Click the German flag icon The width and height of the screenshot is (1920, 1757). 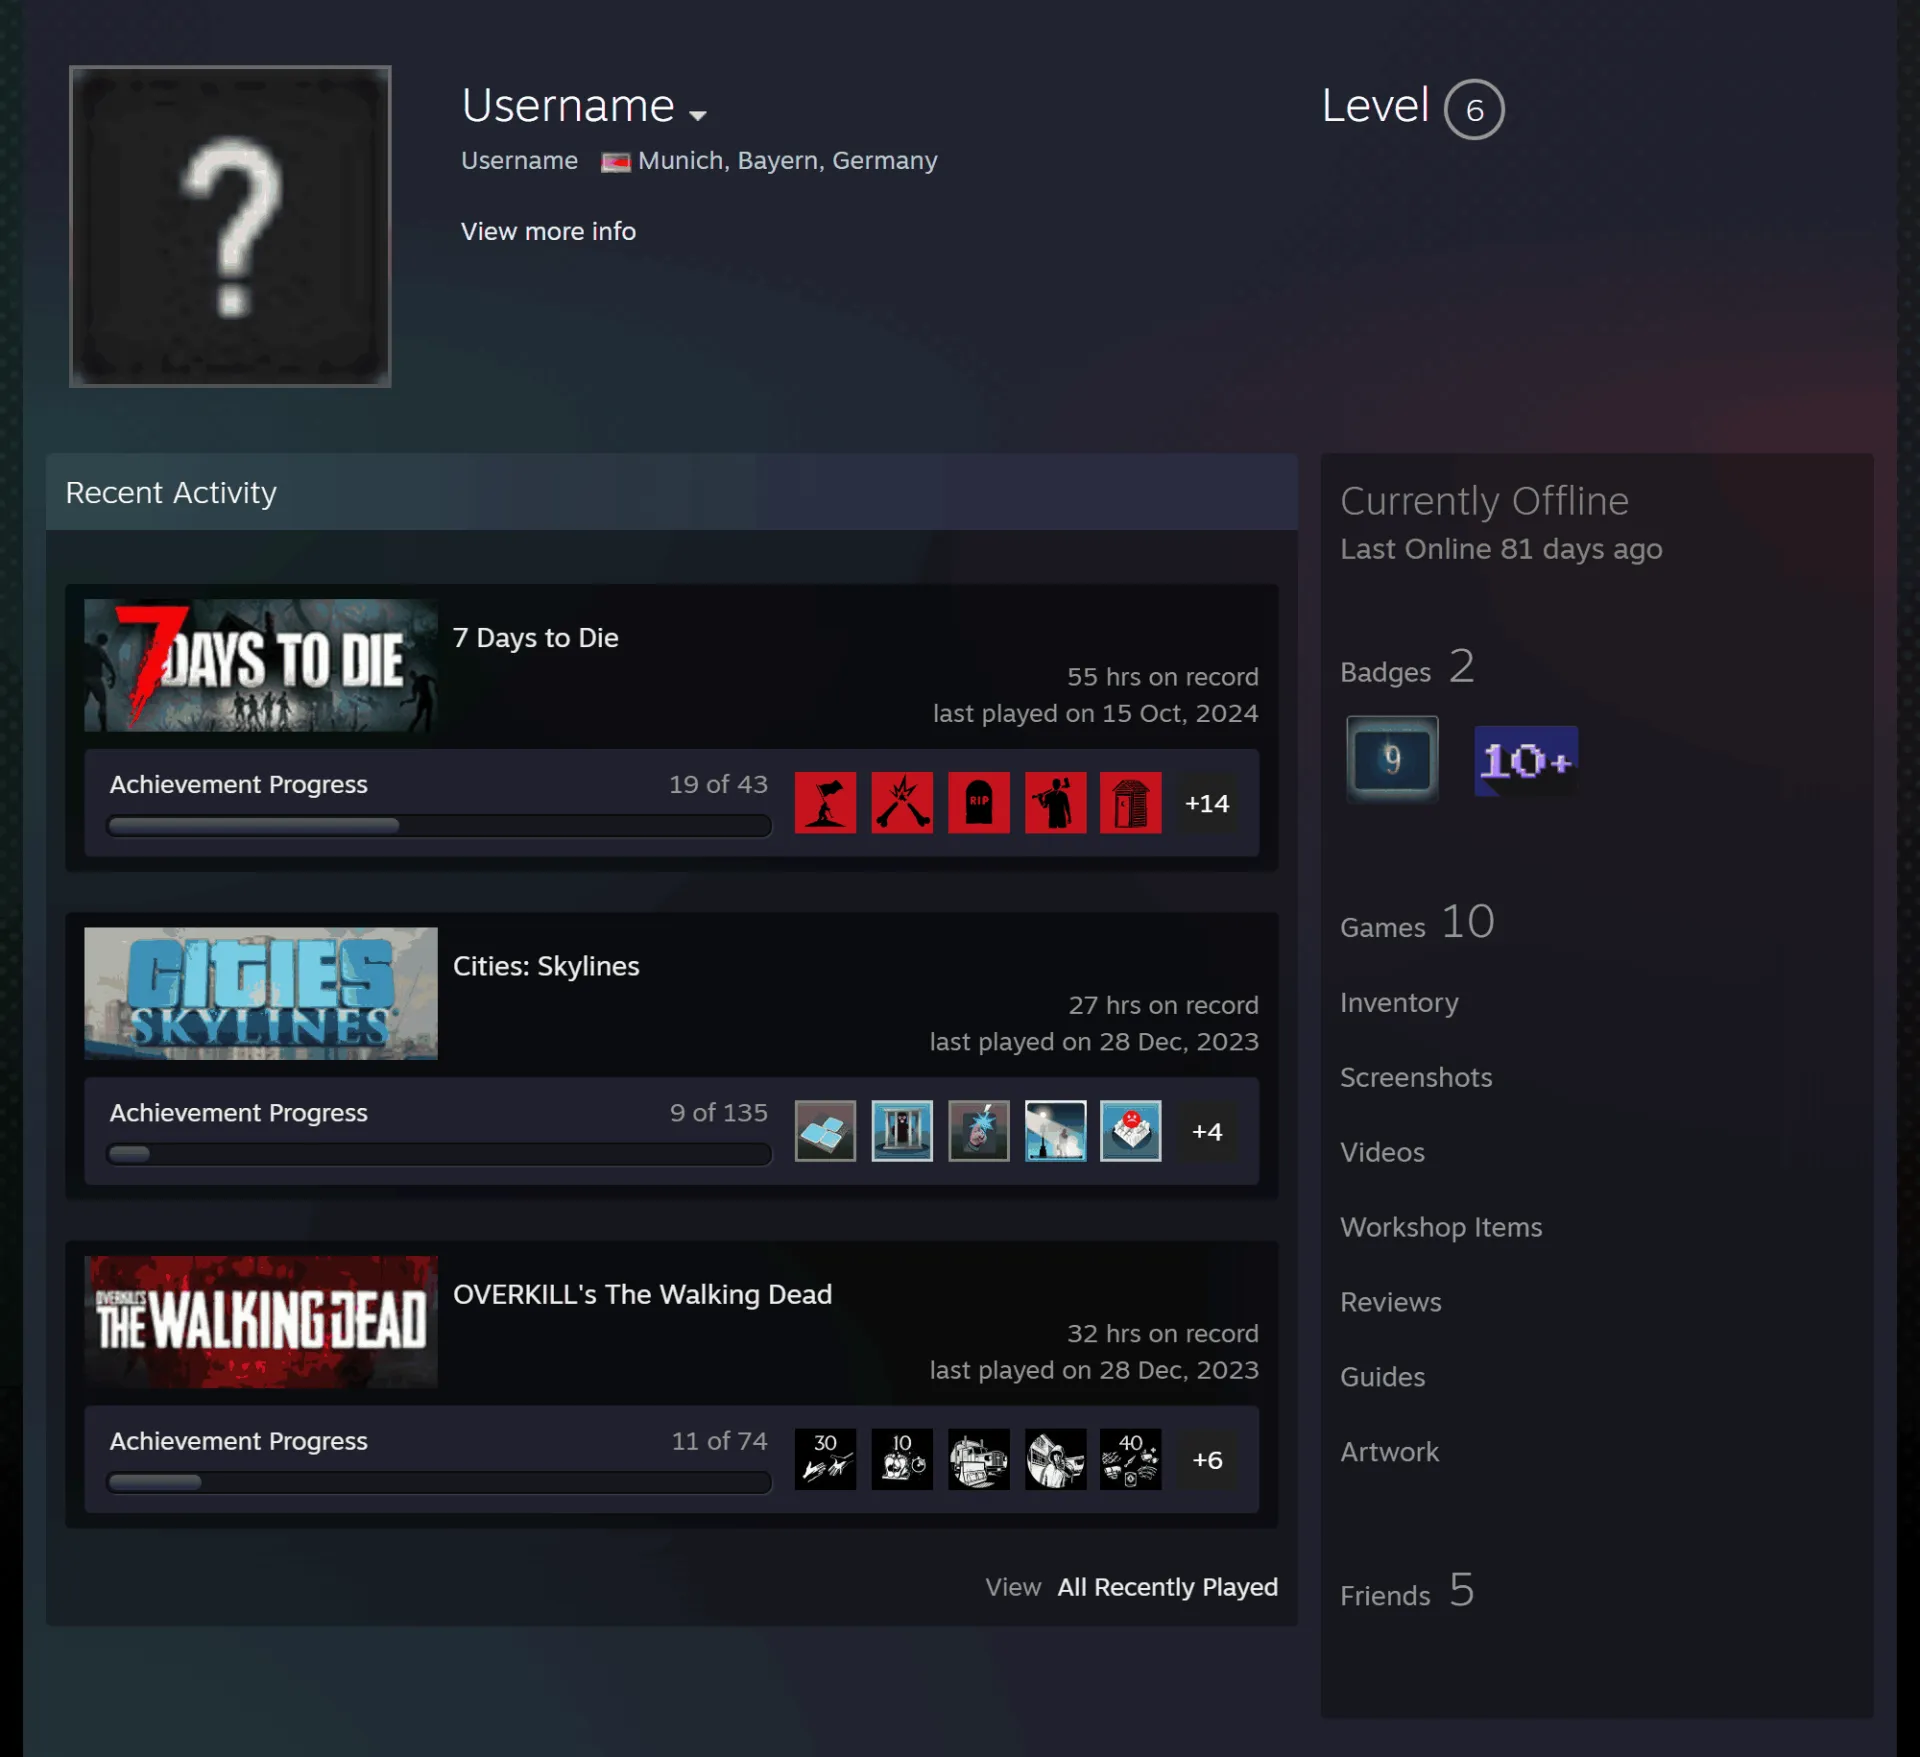pos(615,162)
